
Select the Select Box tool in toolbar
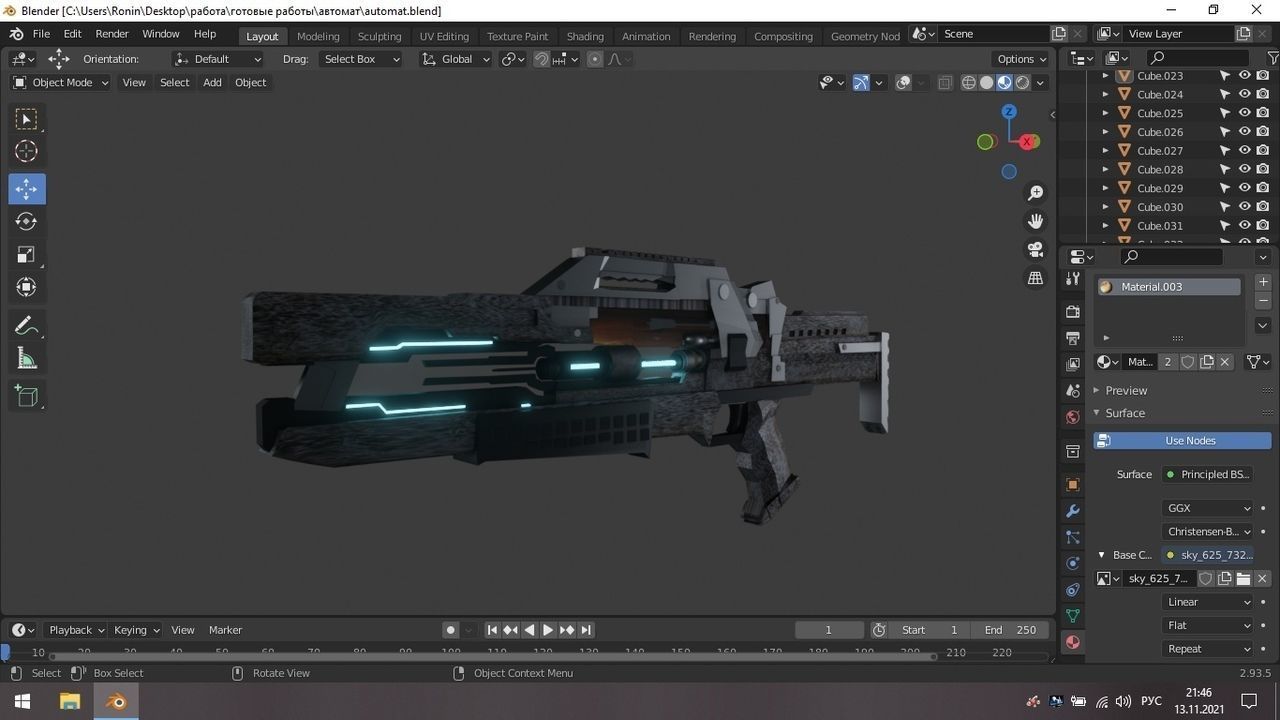(x=27, y=120)
